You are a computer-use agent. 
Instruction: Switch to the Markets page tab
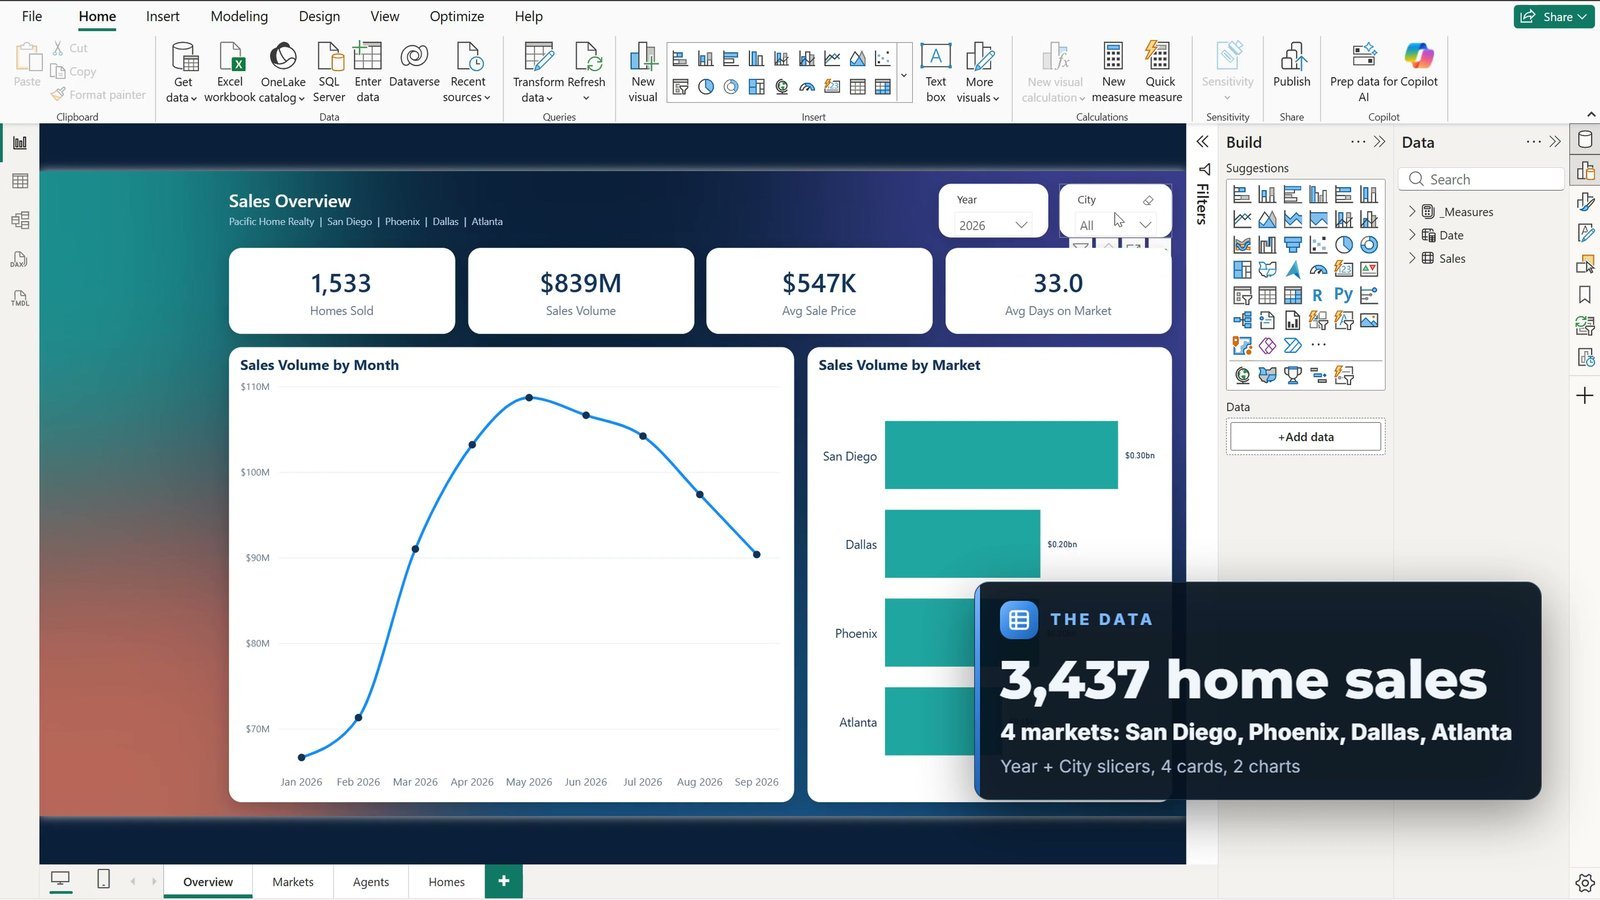[x=293, y=882]
